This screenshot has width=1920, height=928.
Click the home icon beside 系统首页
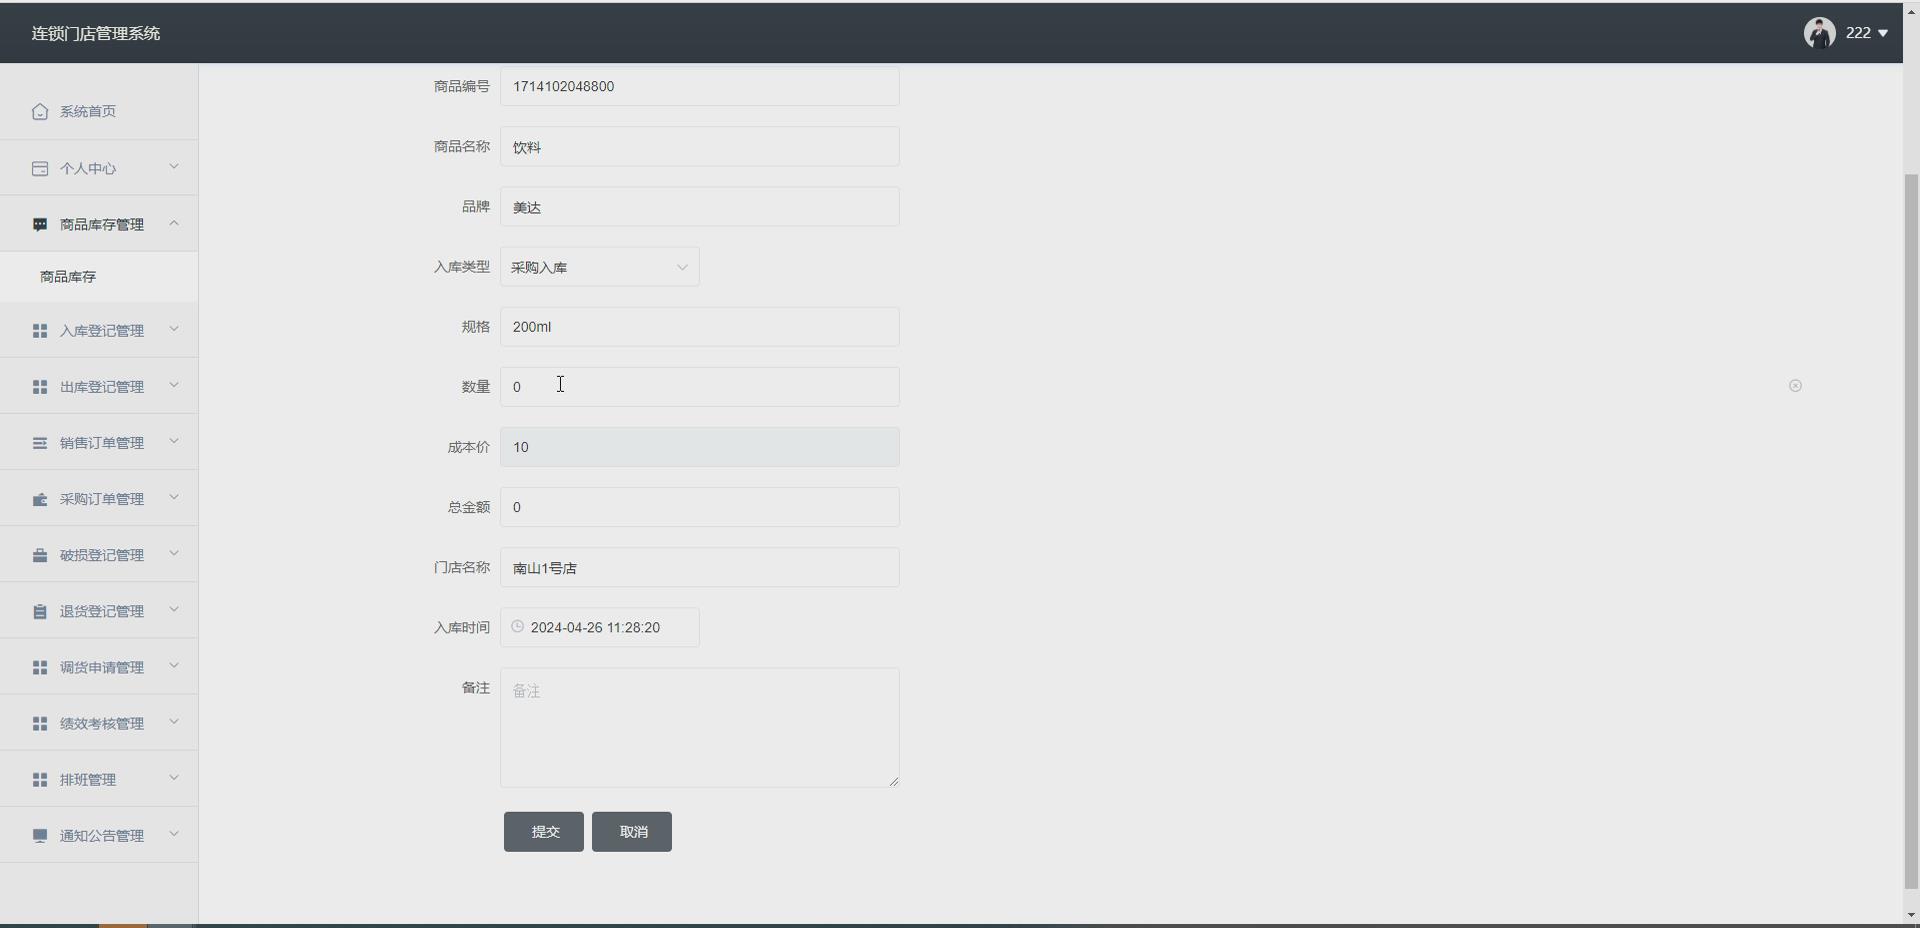(x=40, y=111)
